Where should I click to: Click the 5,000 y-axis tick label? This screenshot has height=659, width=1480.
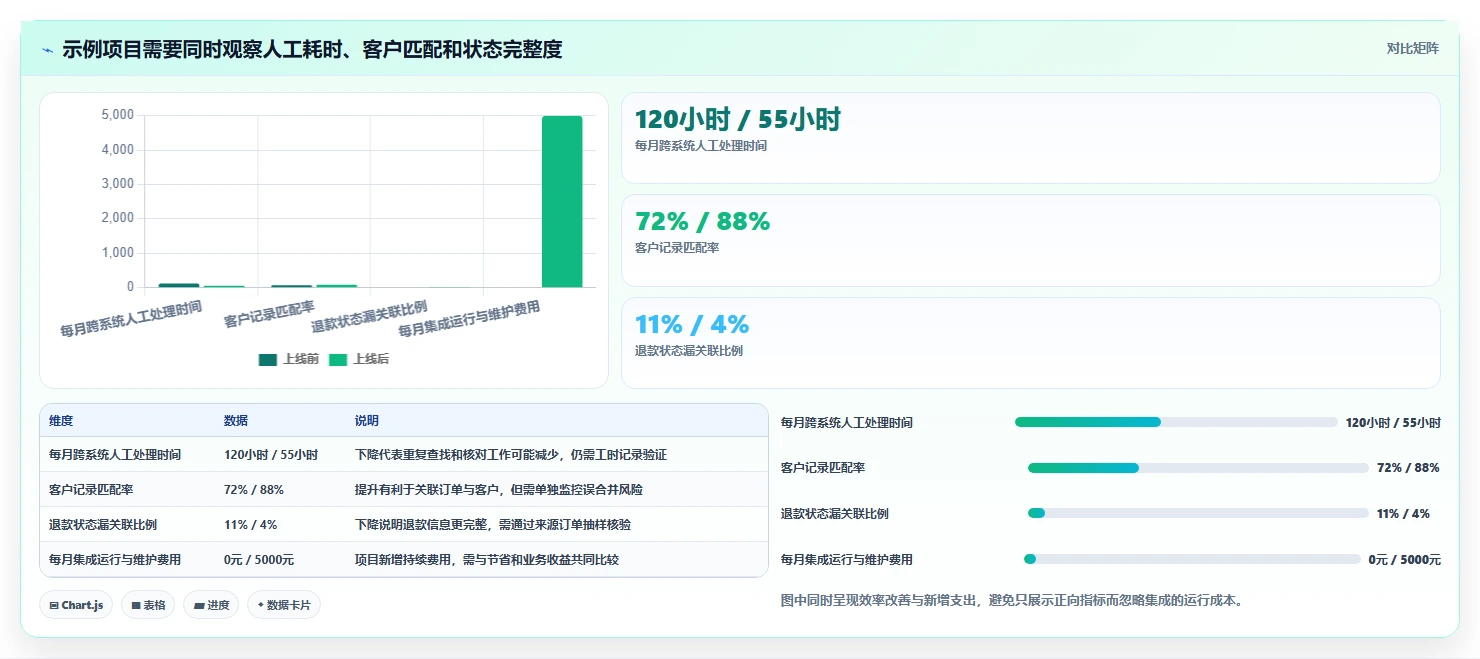(118, 115)
